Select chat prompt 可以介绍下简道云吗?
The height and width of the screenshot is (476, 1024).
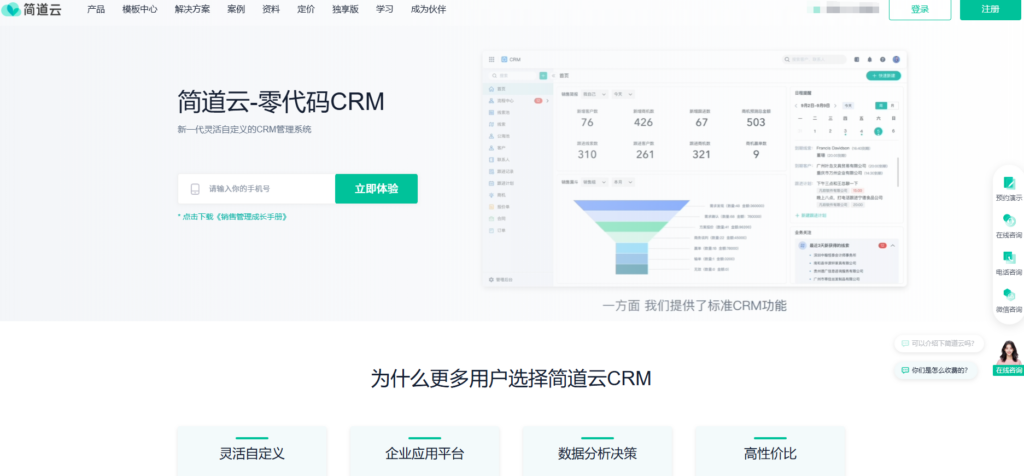click(938, 343)
